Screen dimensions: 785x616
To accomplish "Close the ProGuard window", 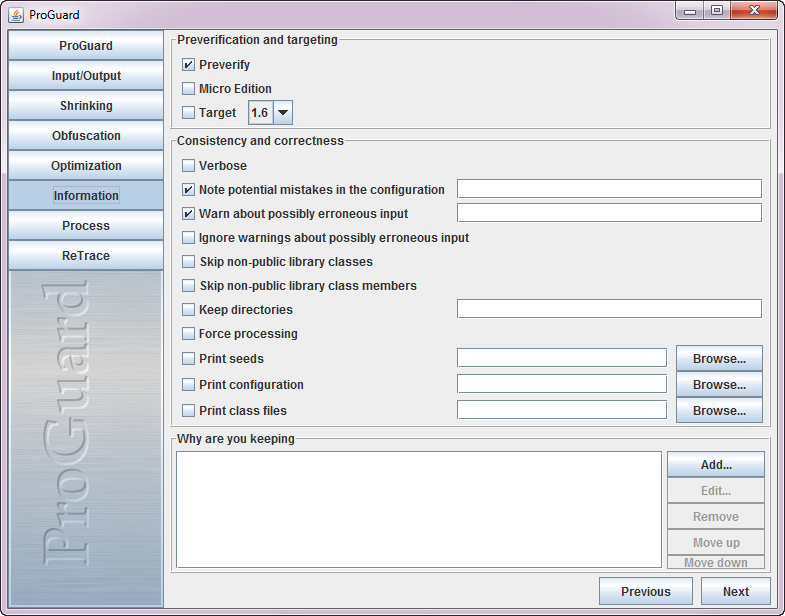I will coord(754,11).
